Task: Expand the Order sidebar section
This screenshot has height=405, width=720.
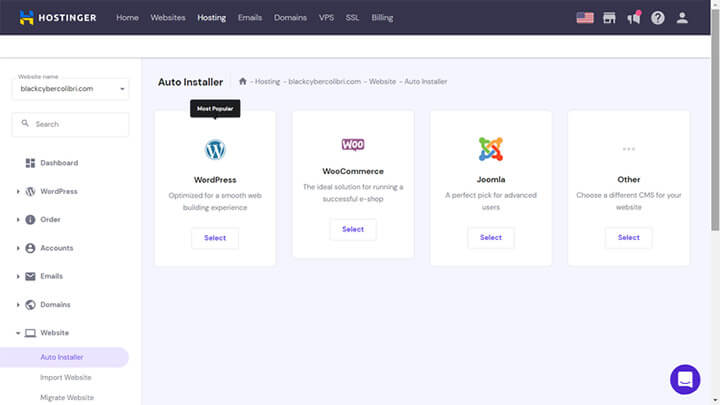Action: tap(18, 219)
